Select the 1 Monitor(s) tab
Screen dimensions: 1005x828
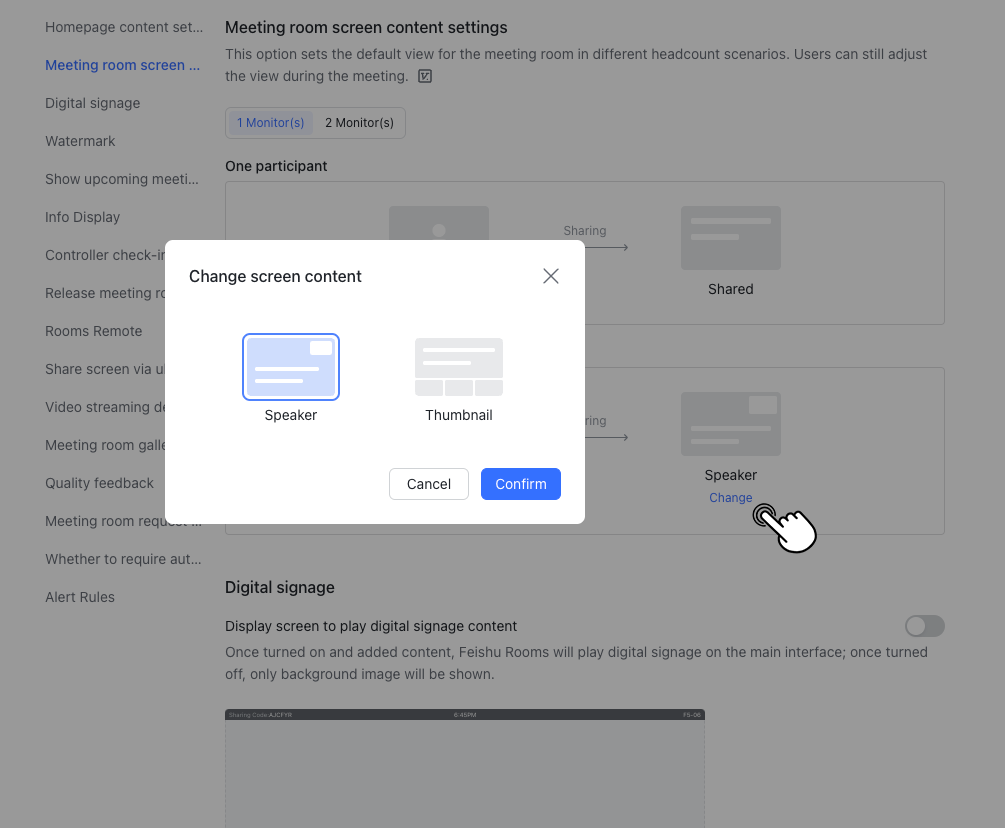(x=270, y=122)
